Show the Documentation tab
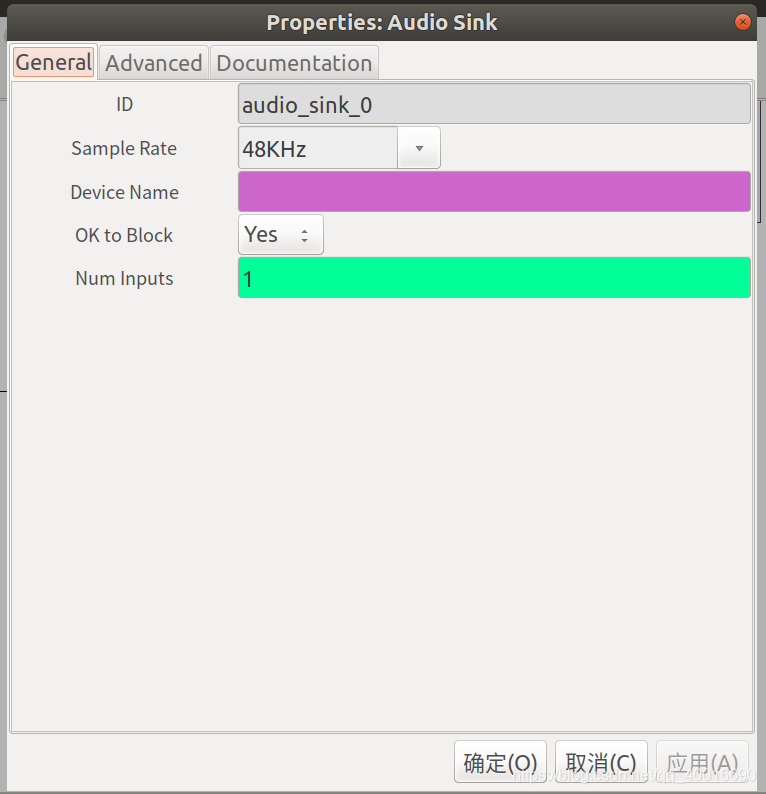 click(x=294, y=63)
